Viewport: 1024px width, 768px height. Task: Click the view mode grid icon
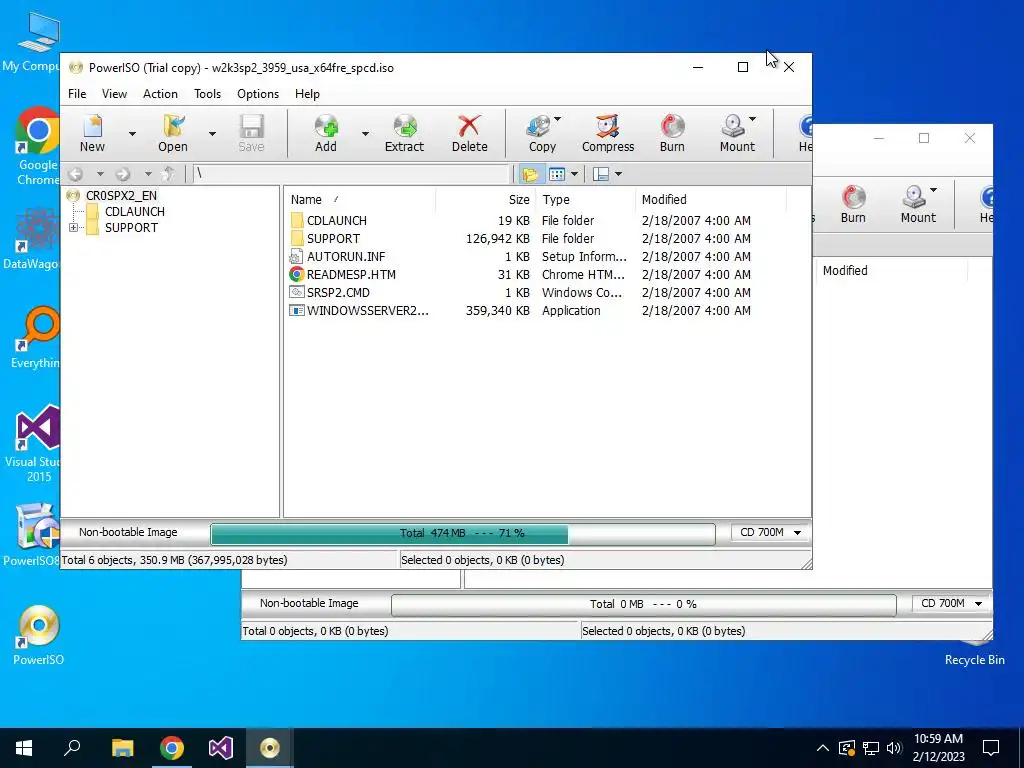coord(557,174)
